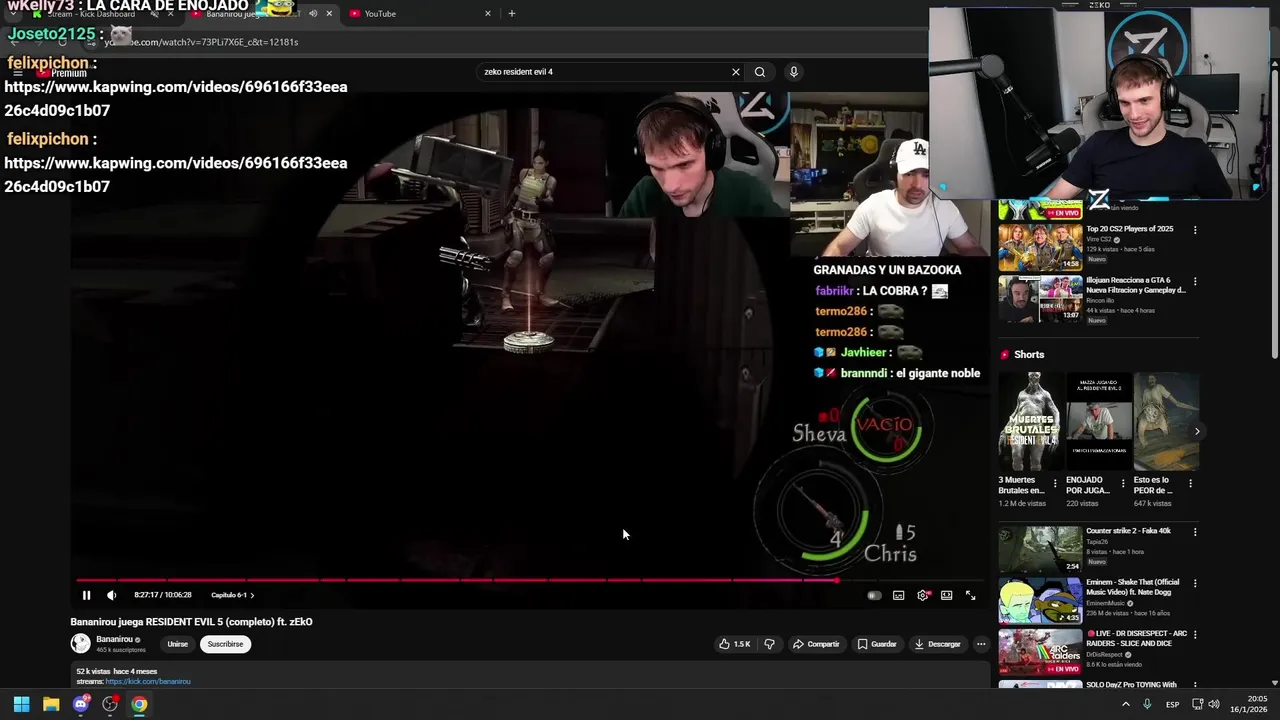This screenshot has height=720, width=1280.
Task: Open a new browser tab
Action: click(x=512, y=14)
